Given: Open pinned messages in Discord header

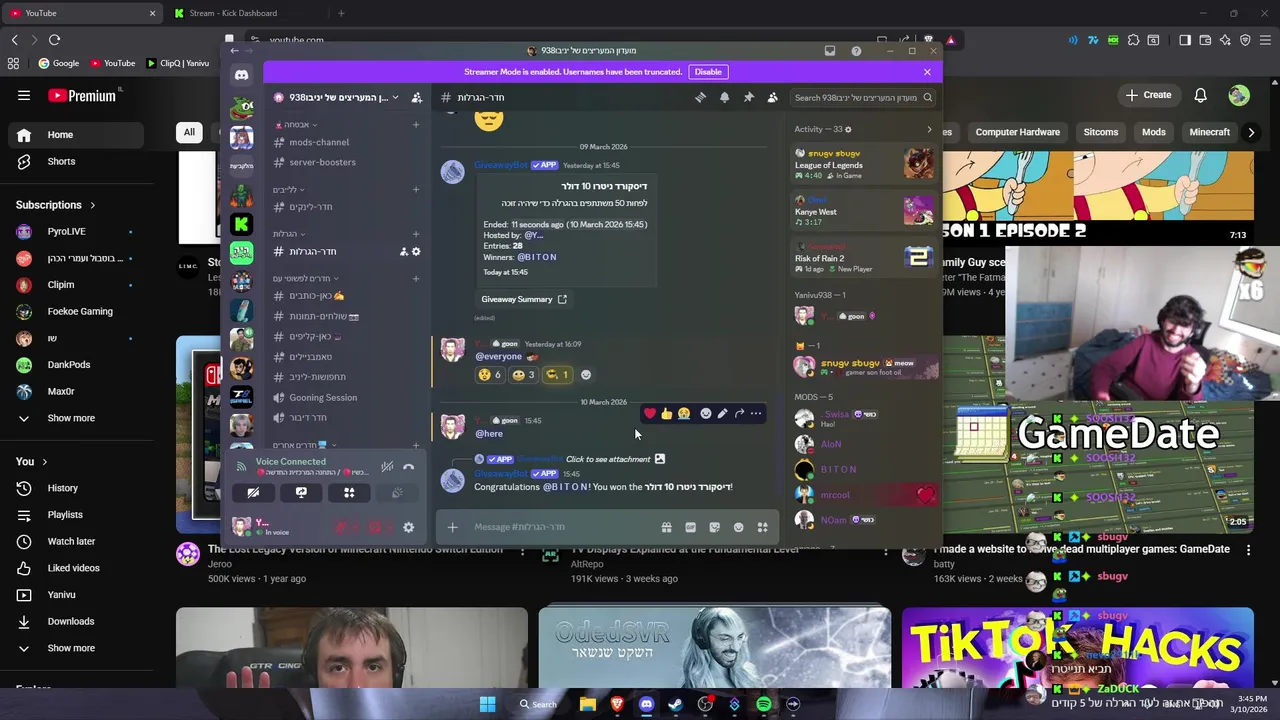Looking at the screenshot, I should click(748, 97).
